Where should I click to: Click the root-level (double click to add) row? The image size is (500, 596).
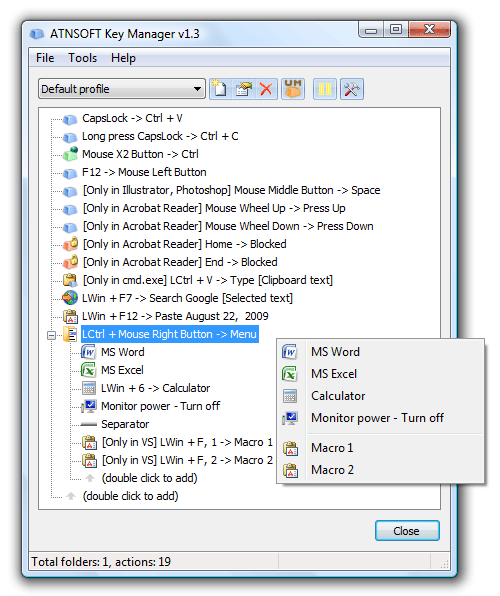(130, 496)
